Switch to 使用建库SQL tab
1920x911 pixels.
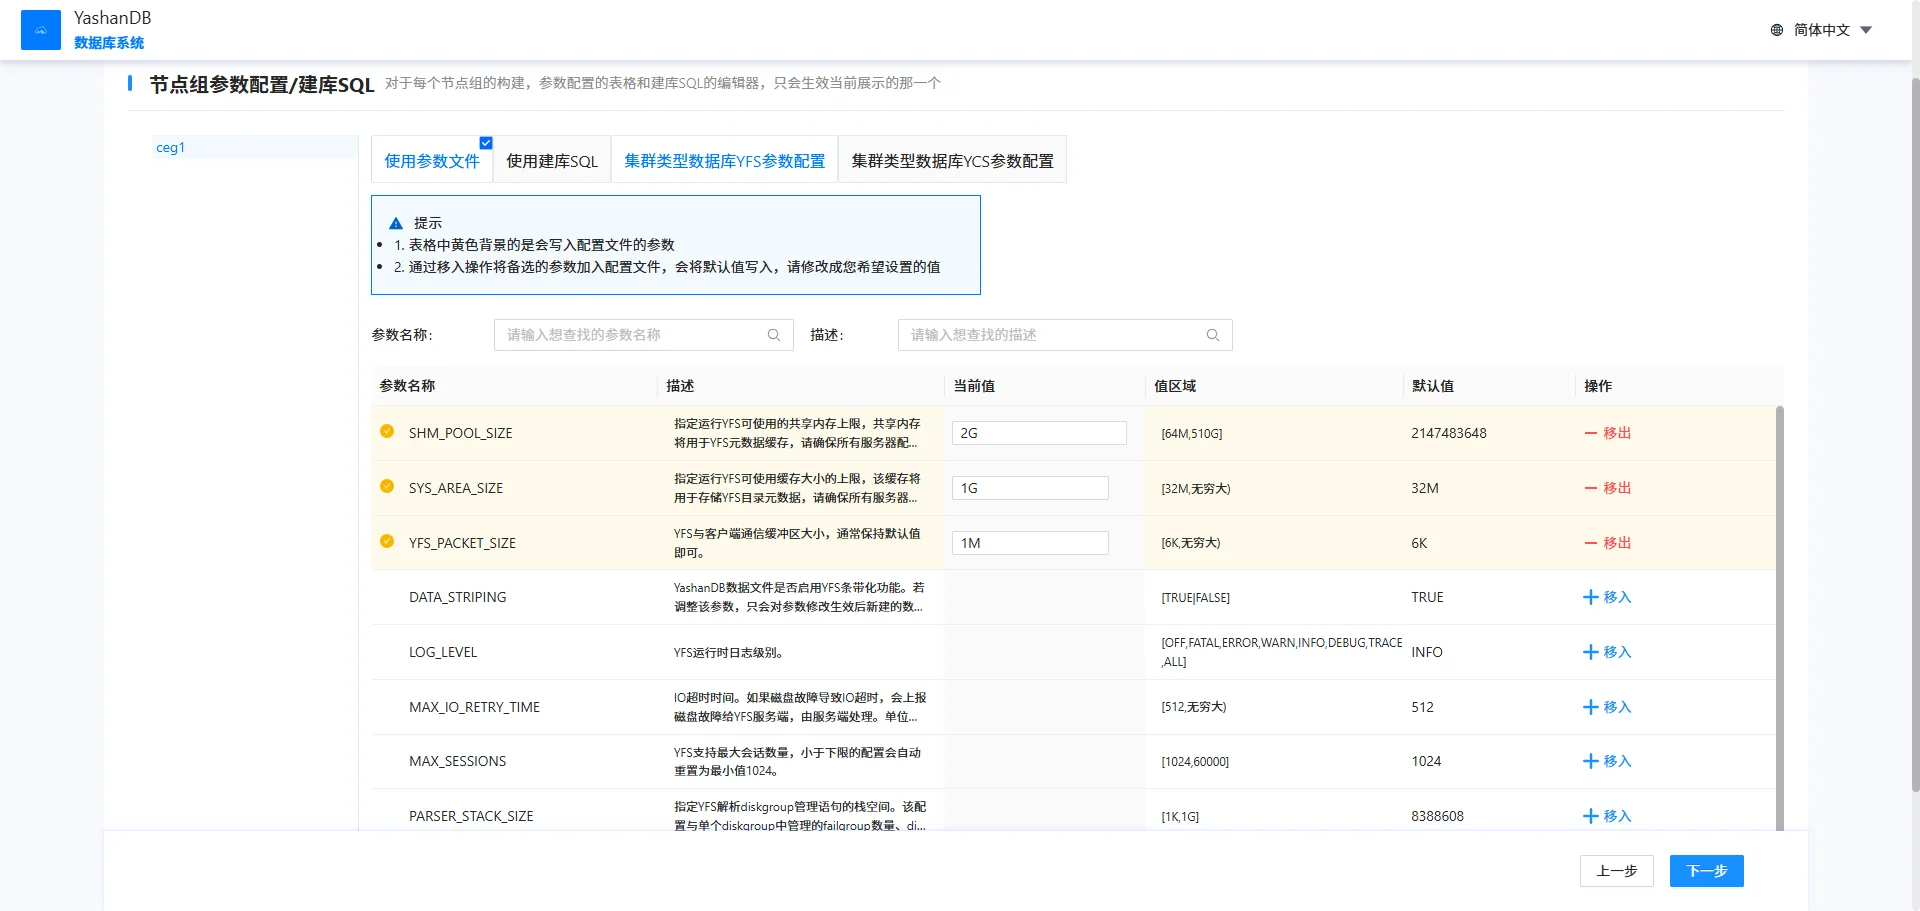(x=551, y=161)
